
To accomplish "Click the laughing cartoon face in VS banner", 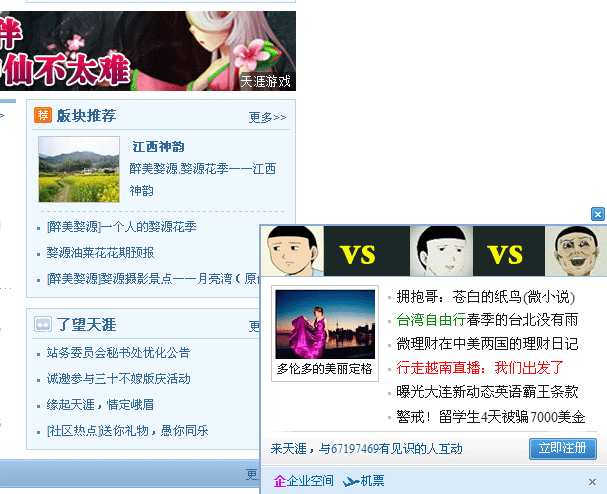I will click(x=576, y=251).
